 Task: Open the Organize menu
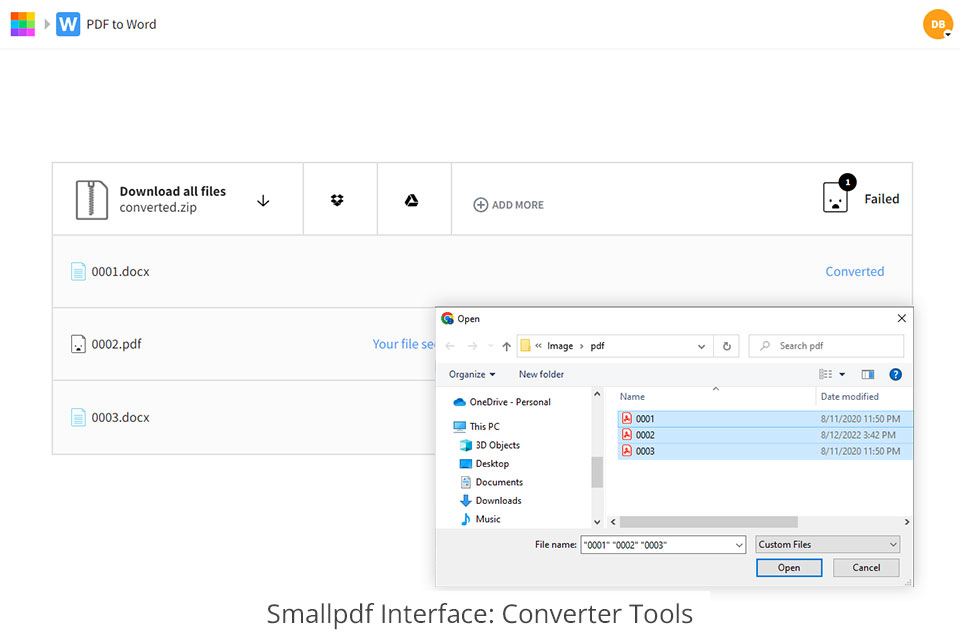(x=472, y=374)
